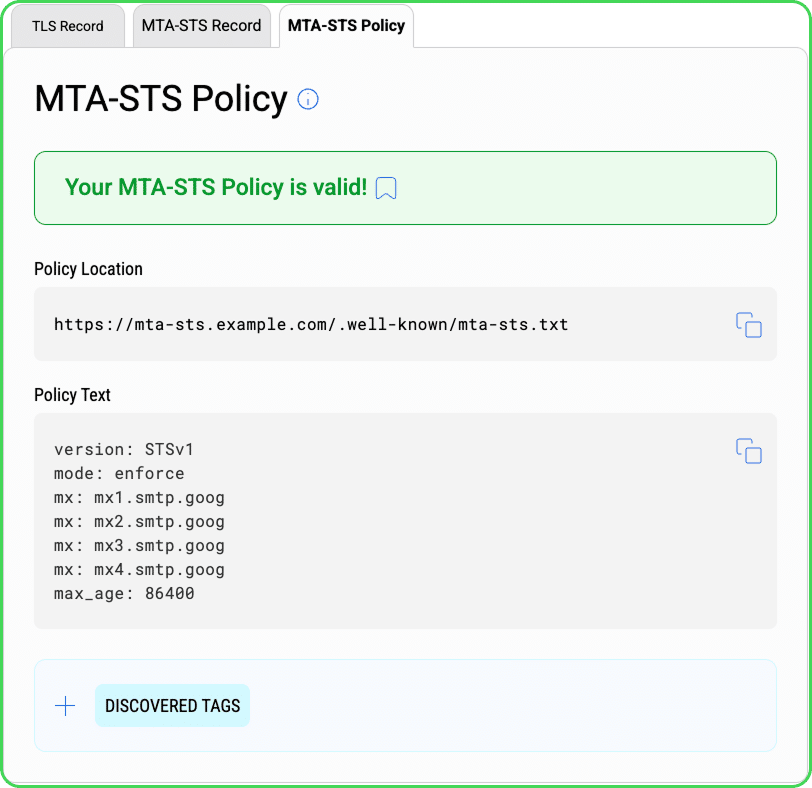Click the DISCOVERED TAGS chip
This screenshot has width=812, height=788.
[x=172, y=705]
